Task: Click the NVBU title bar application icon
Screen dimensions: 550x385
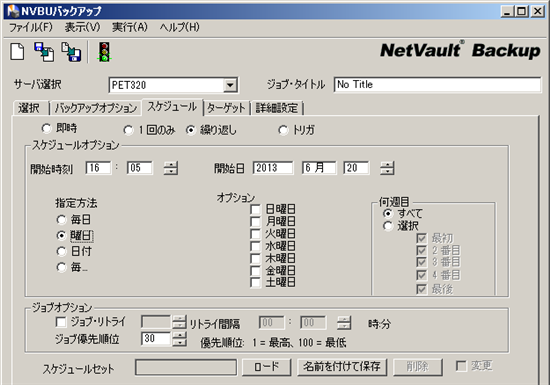Action: [x=13, y=11]
